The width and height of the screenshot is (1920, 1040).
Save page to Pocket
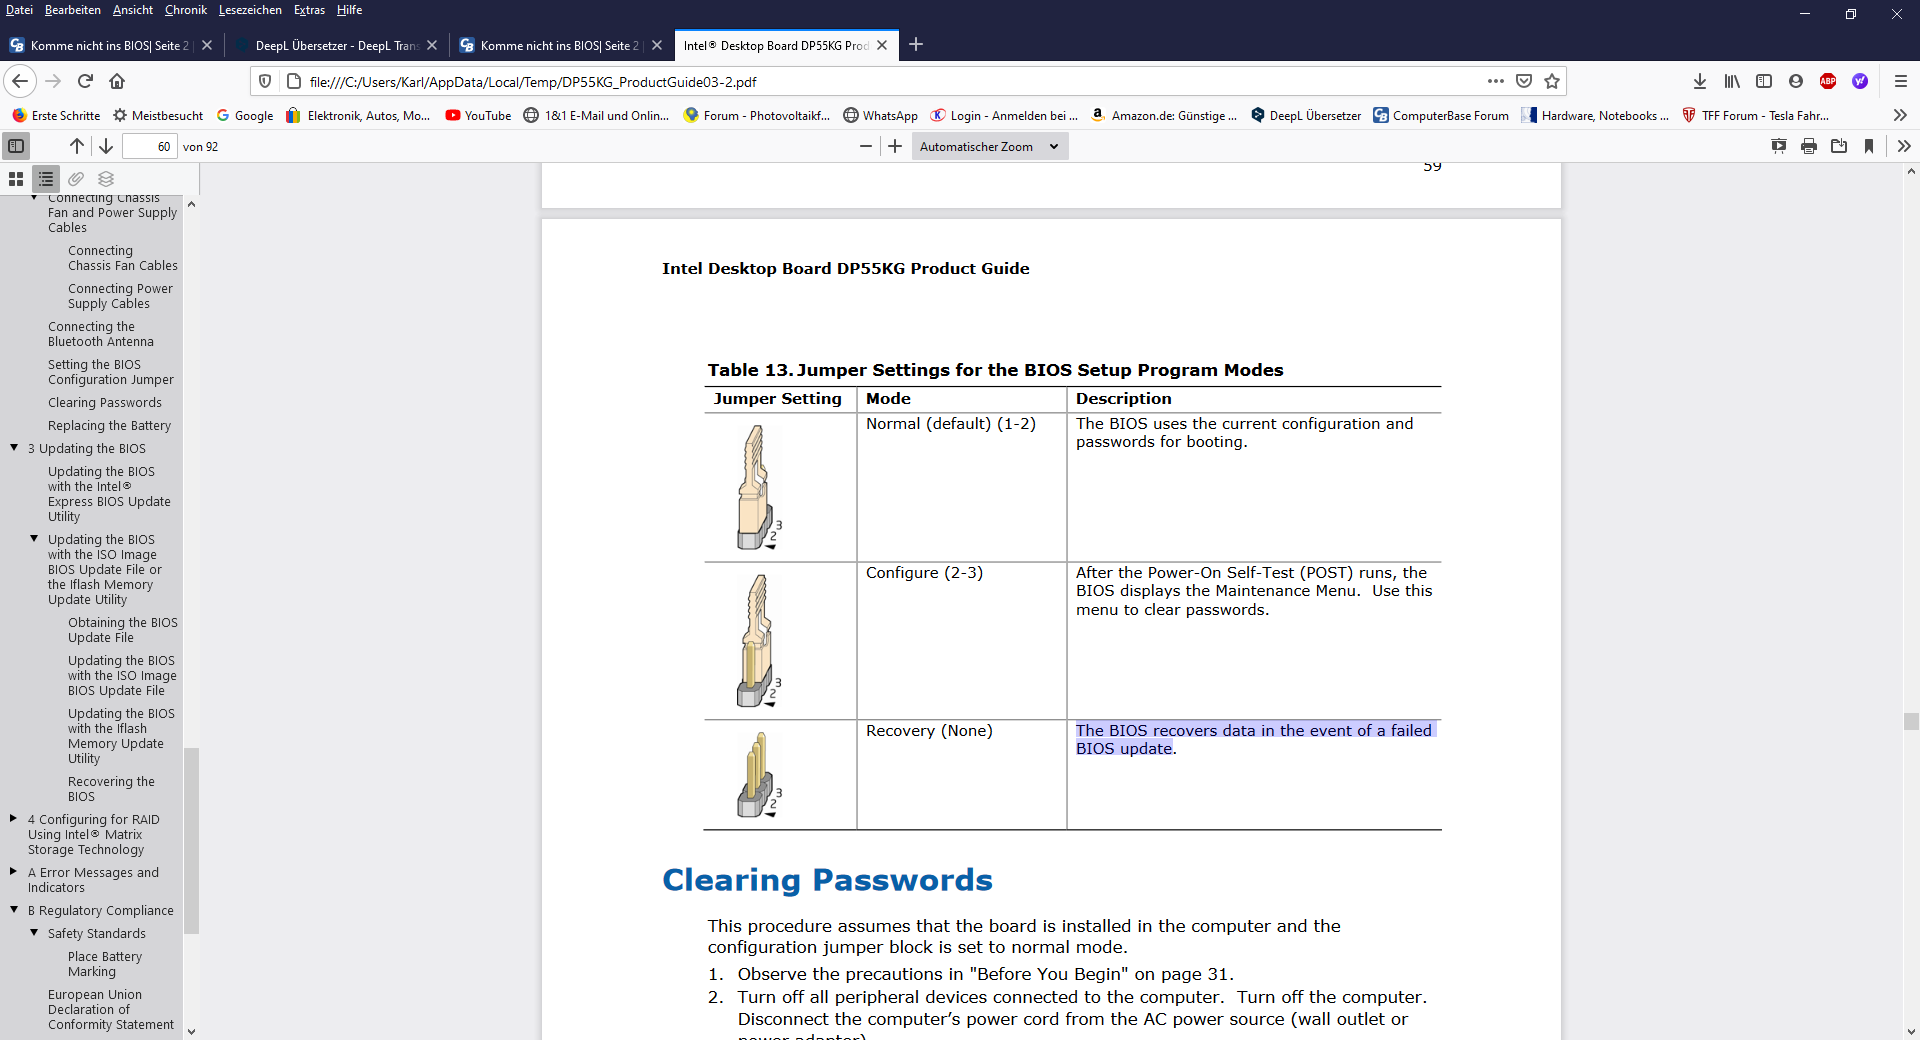[x=1524, y=81]
